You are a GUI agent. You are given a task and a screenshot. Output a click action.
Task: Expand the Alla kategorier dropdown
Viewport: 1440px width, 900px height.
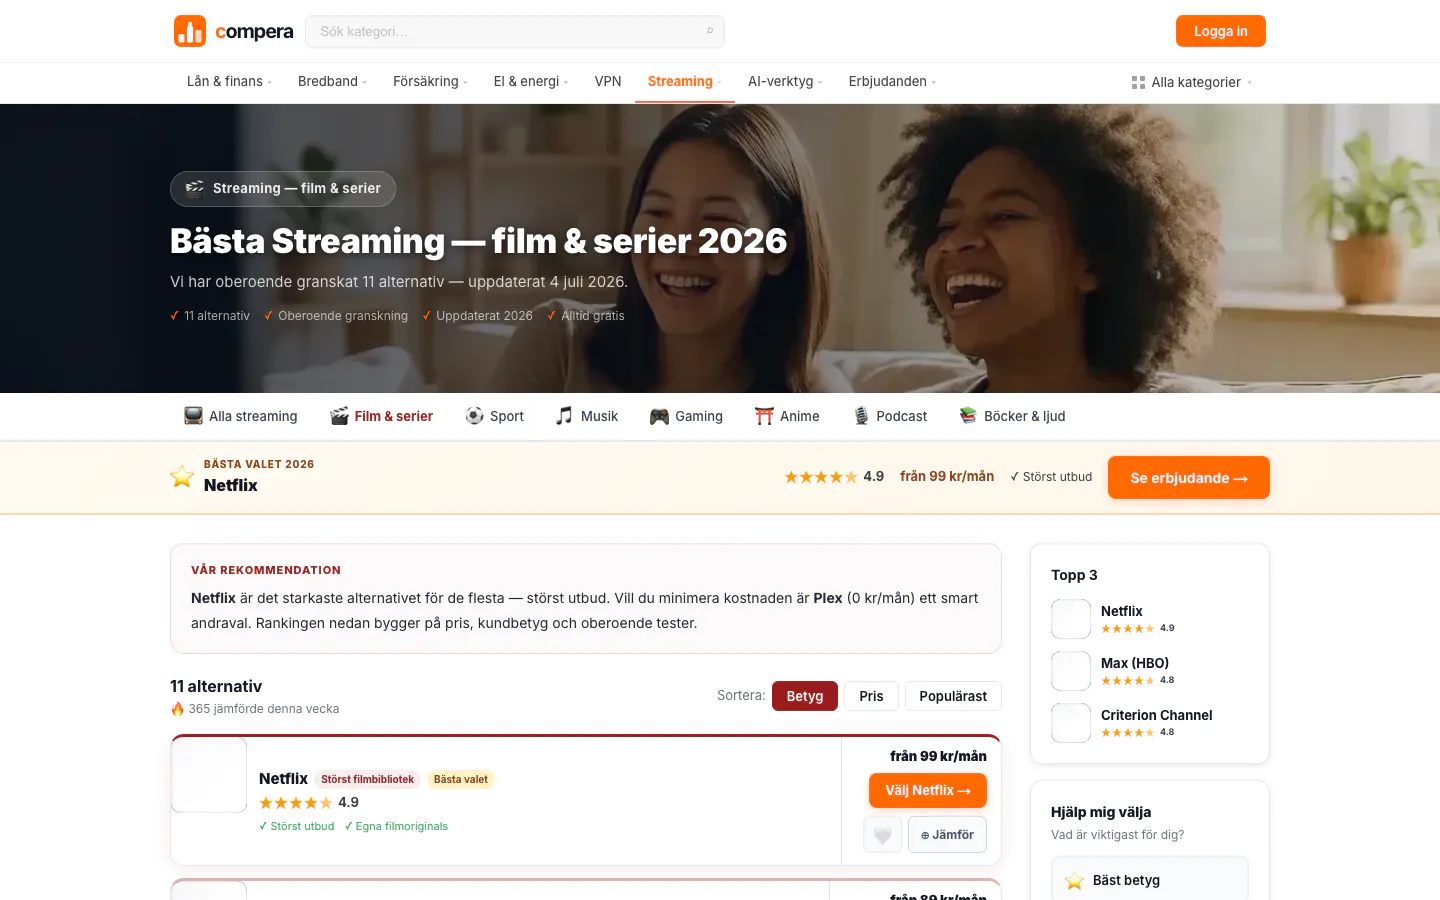[1191, 82]
